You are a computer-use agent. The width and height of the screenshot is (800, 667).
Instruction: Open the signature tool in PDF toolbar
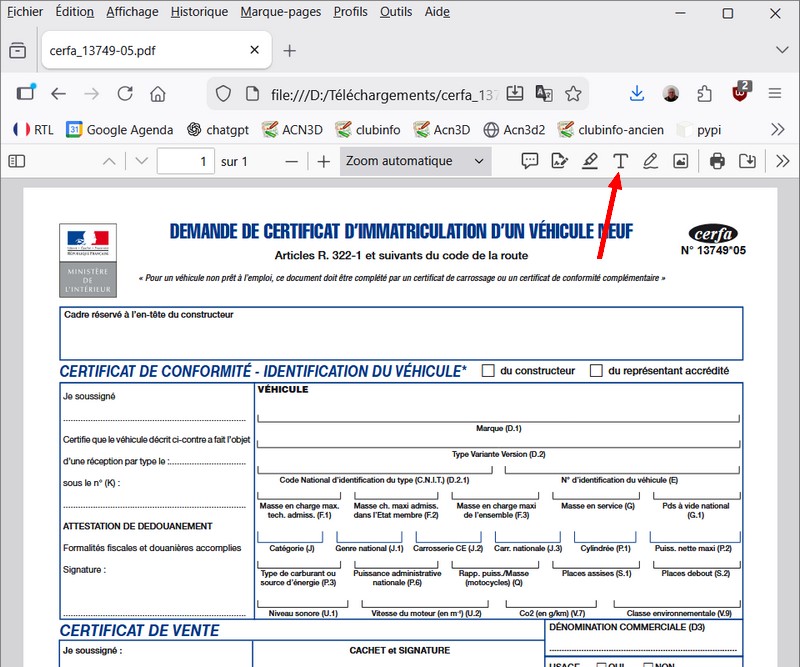[560, 161]
